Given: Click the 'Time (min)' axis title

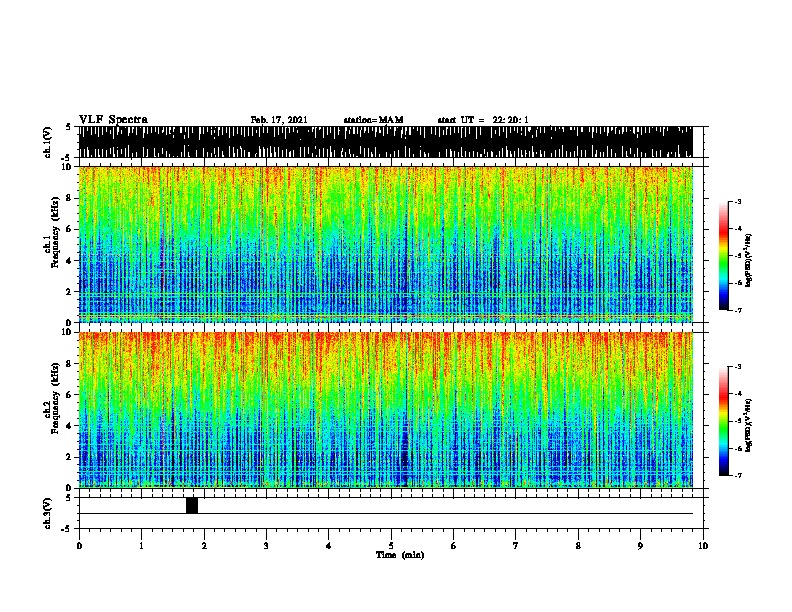Looking at the screenshot, I should coord(400,555).
